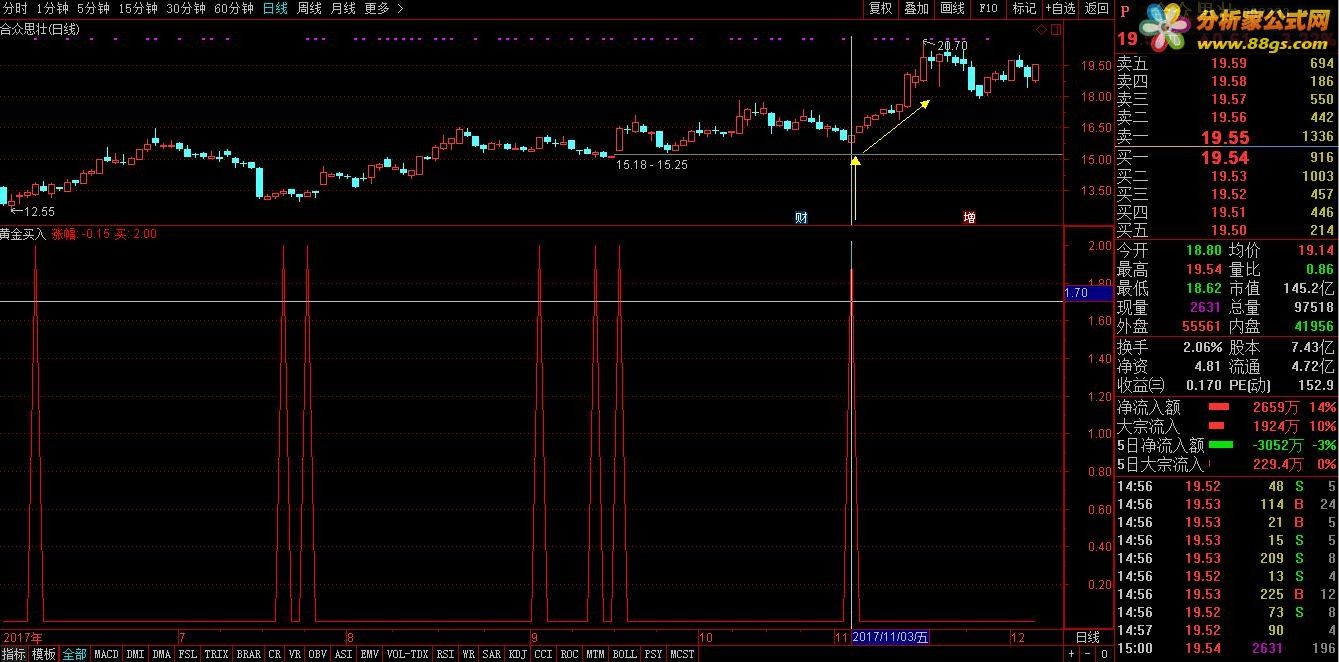Click the 返回 back button

point(1097,8)
